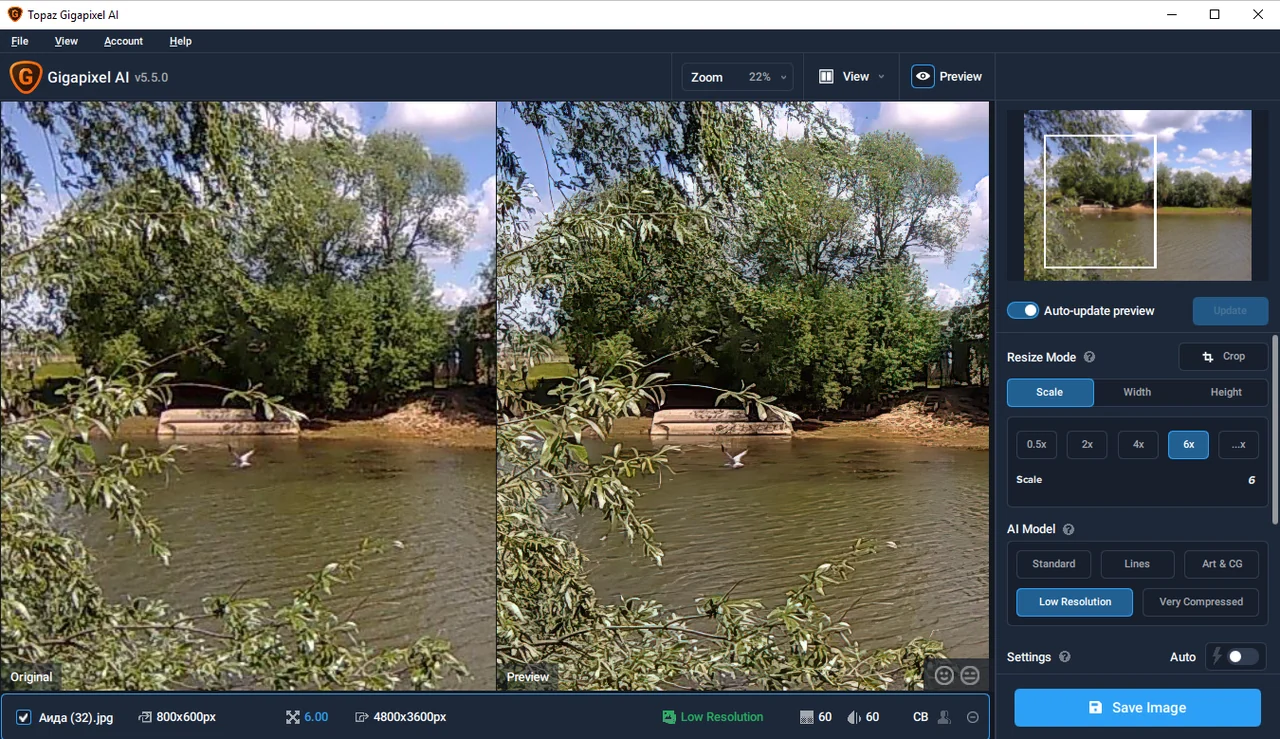Choose the 4x scale button
Viewport: 1280px width, 739px height.
1138,444
